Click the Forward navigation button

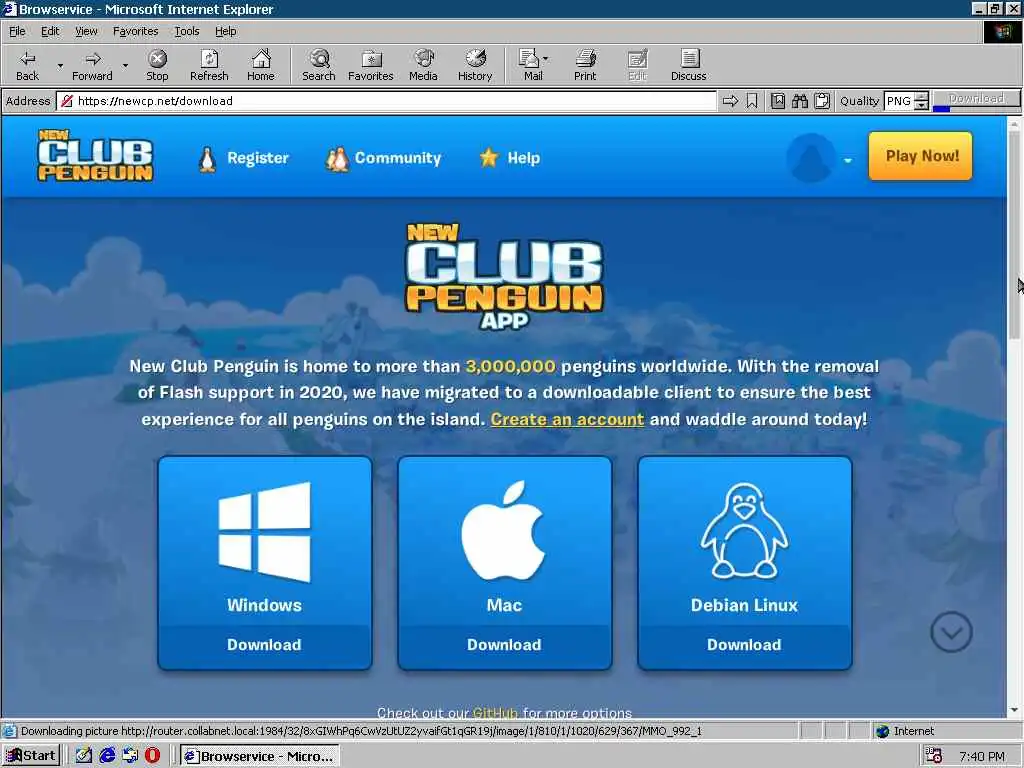pos(92,65)
